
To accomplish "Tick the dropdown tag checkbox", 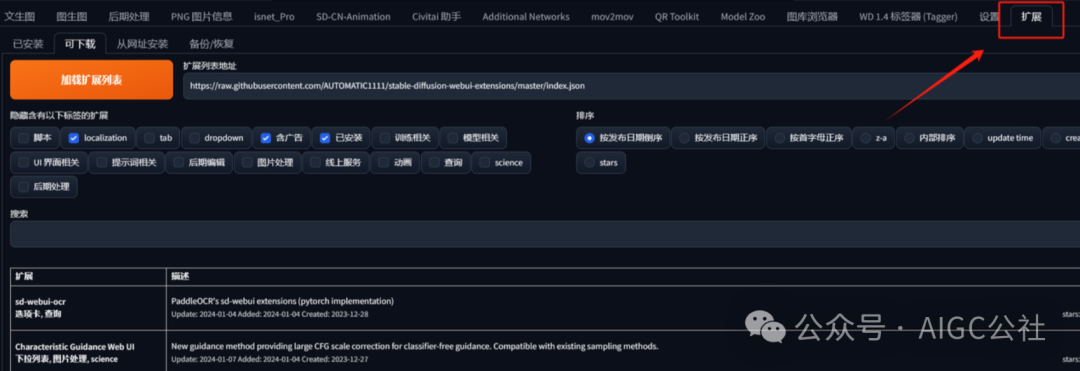I will click(x=195, y=138).
